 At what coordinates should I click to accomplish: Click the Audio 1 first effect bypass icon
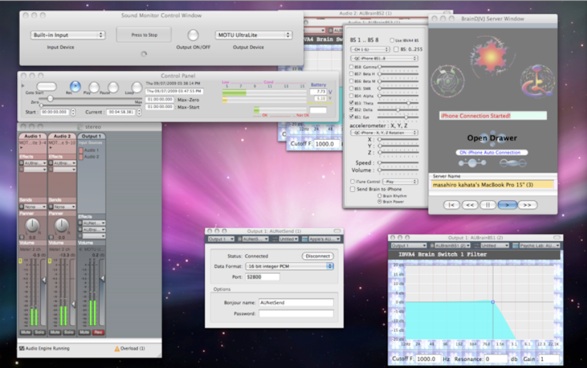coord(21,163)
